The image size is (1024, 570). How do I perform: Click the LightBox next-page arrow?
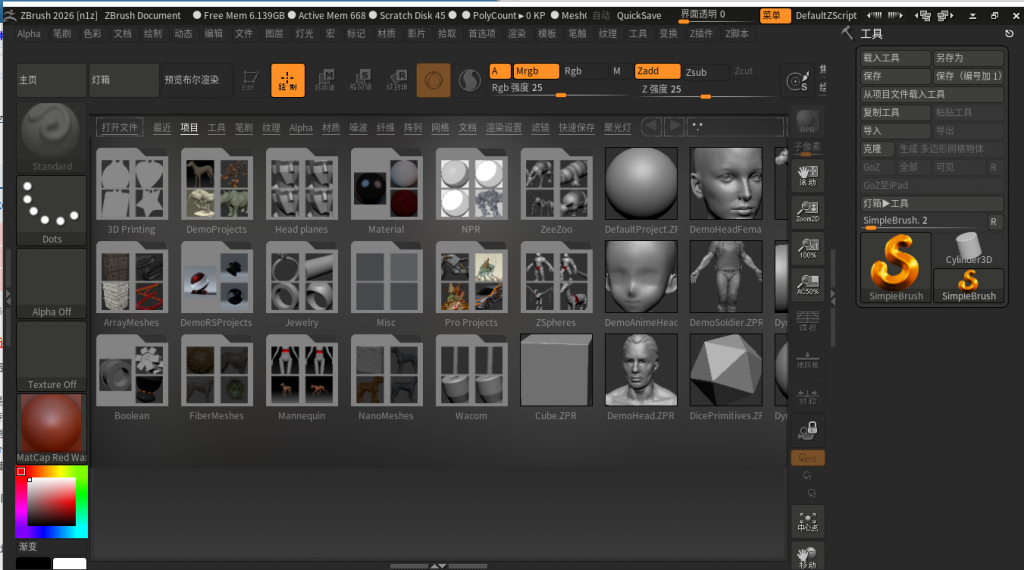point(674,127)
